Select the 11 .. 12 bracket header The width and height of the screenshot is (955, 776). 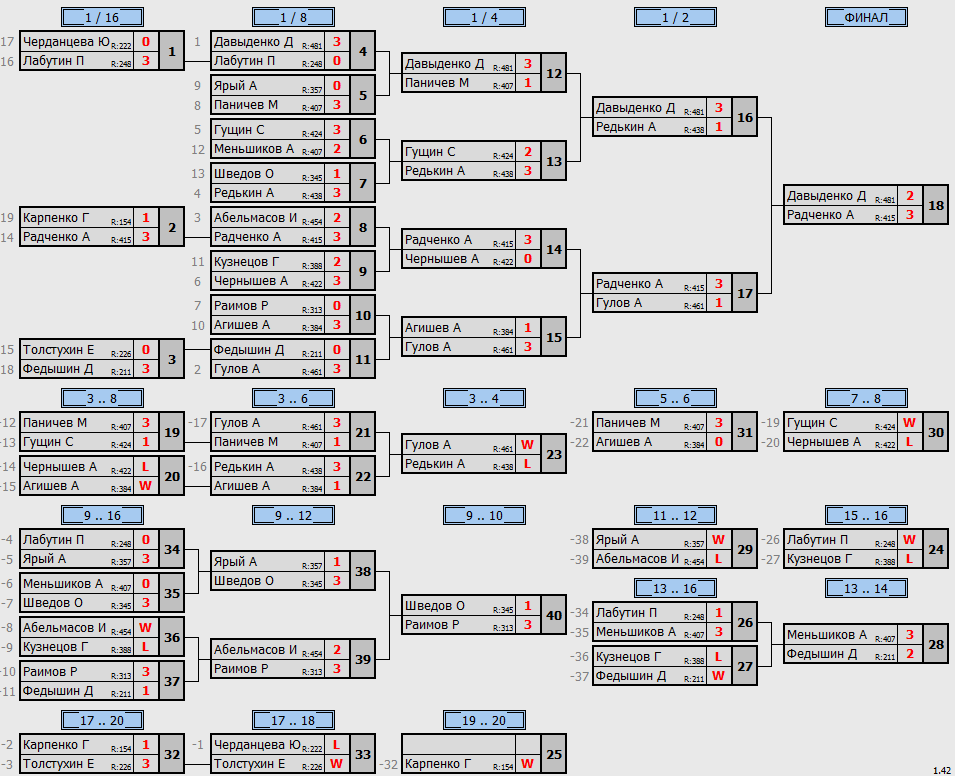tap(675, 515)
